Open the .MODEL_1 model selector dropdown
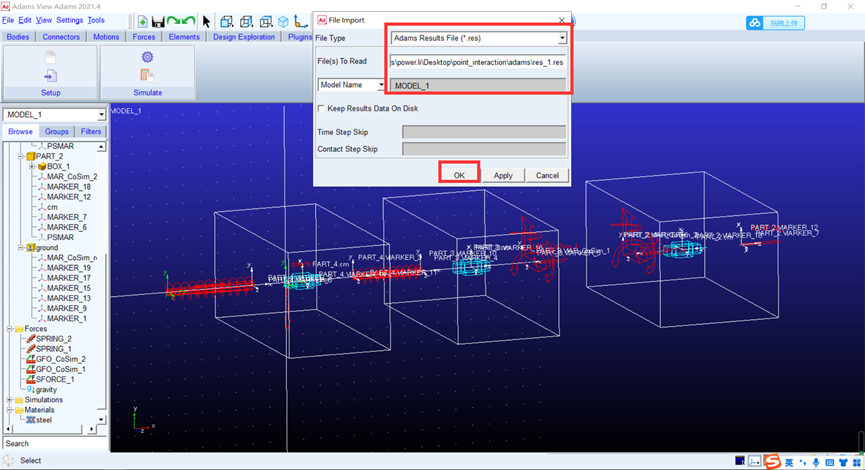 click(102, 115)
